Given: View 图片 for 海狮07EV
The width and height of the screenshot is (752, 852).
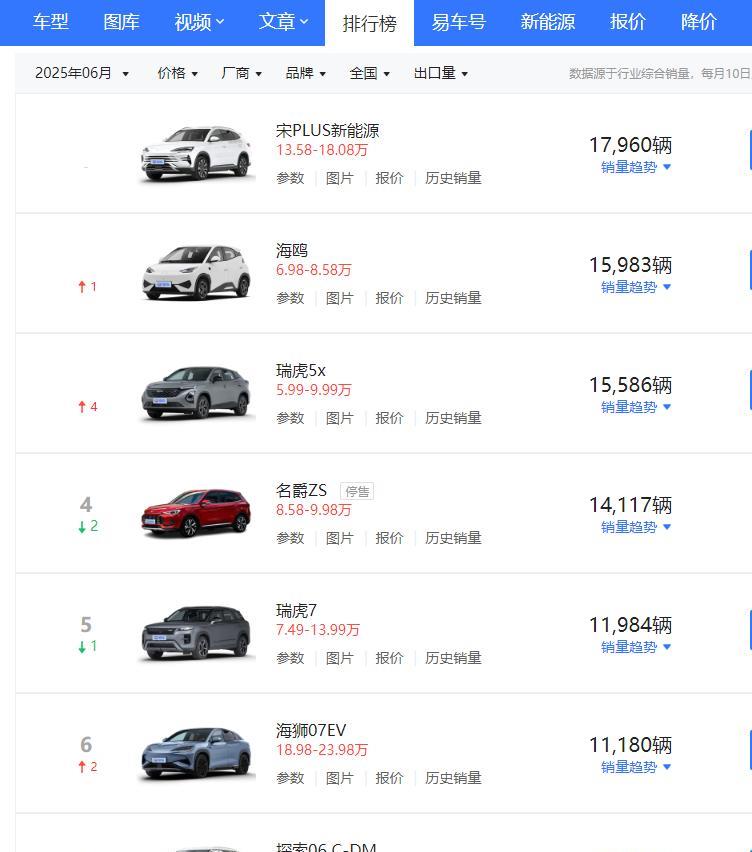Looking at the screenshot, I should tap(340, 779).
